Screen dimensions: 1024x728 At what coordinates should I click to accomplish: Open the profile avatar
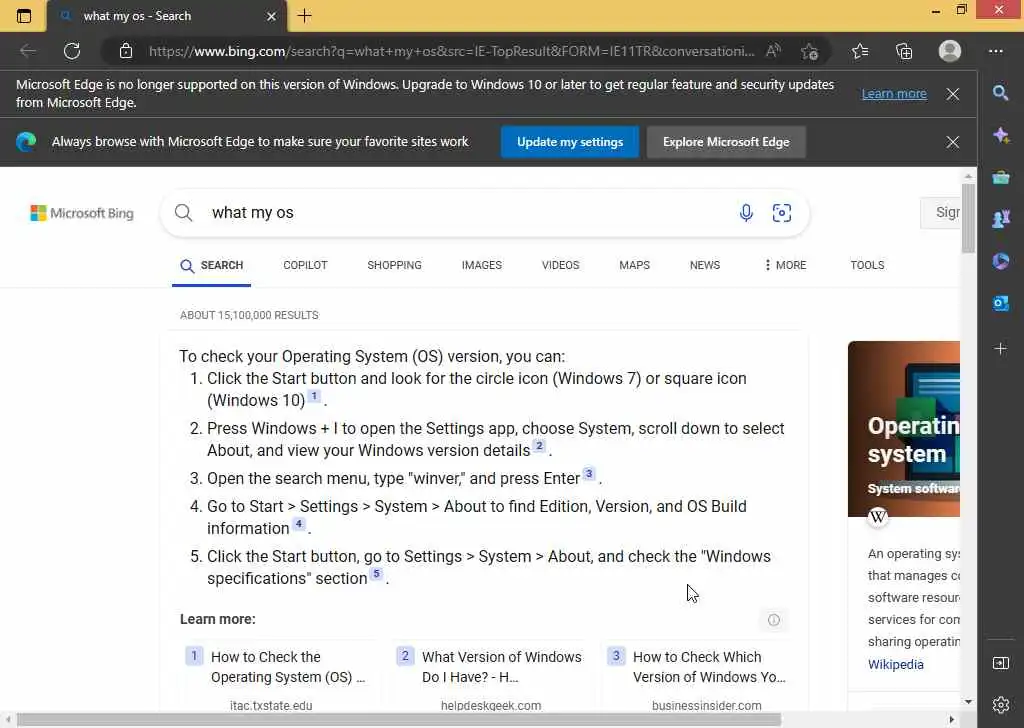[x=950, y=51]
